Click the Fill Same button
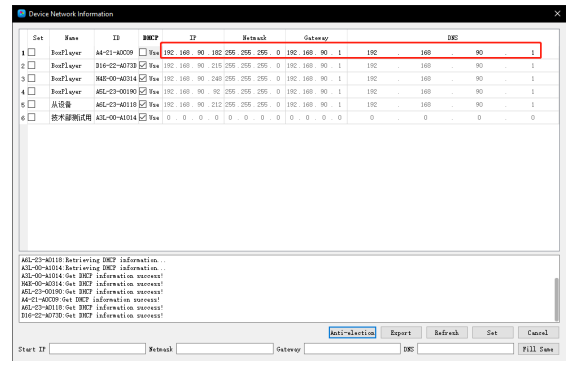This screenshot has height=367, width=578. pos(538,349)
